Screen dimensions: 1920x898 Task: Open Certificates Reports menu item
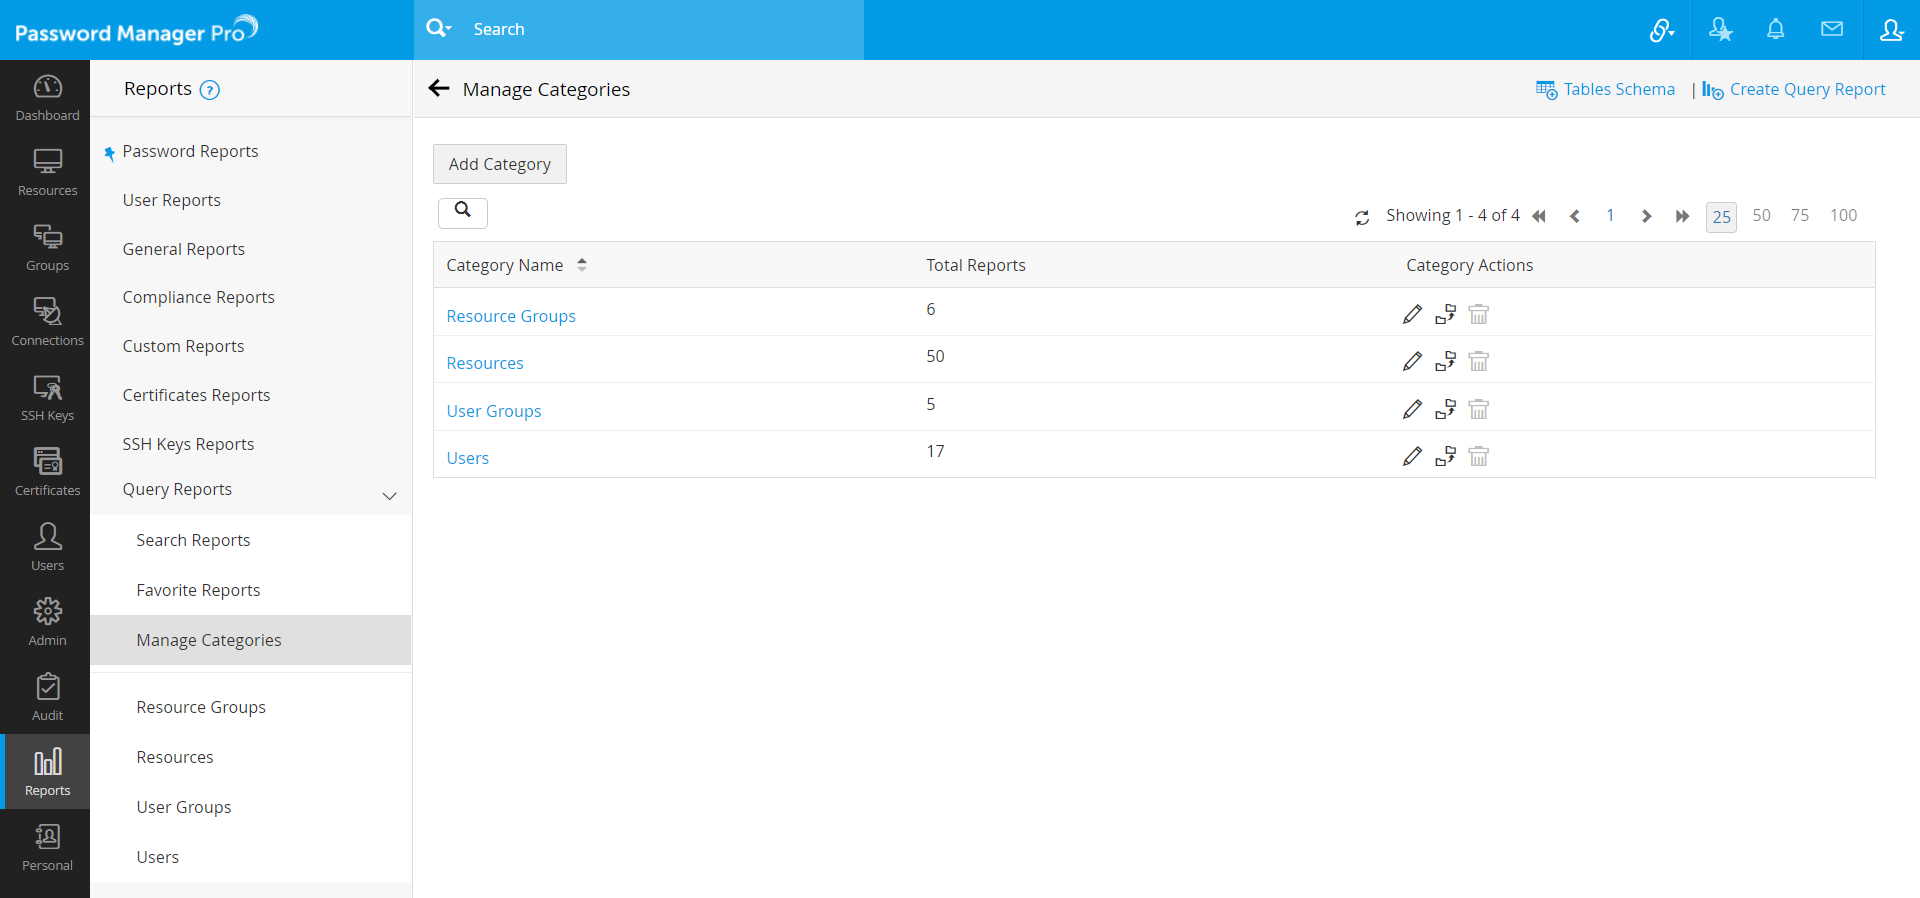pos(196,395)
